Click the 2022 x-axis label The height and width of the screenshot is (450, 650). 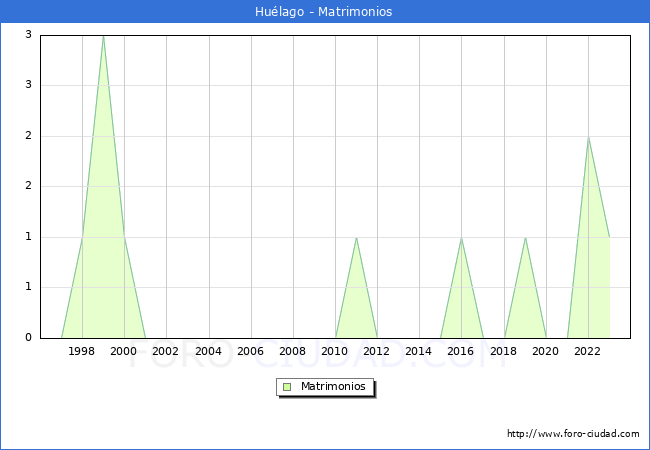tap(588, 351)
